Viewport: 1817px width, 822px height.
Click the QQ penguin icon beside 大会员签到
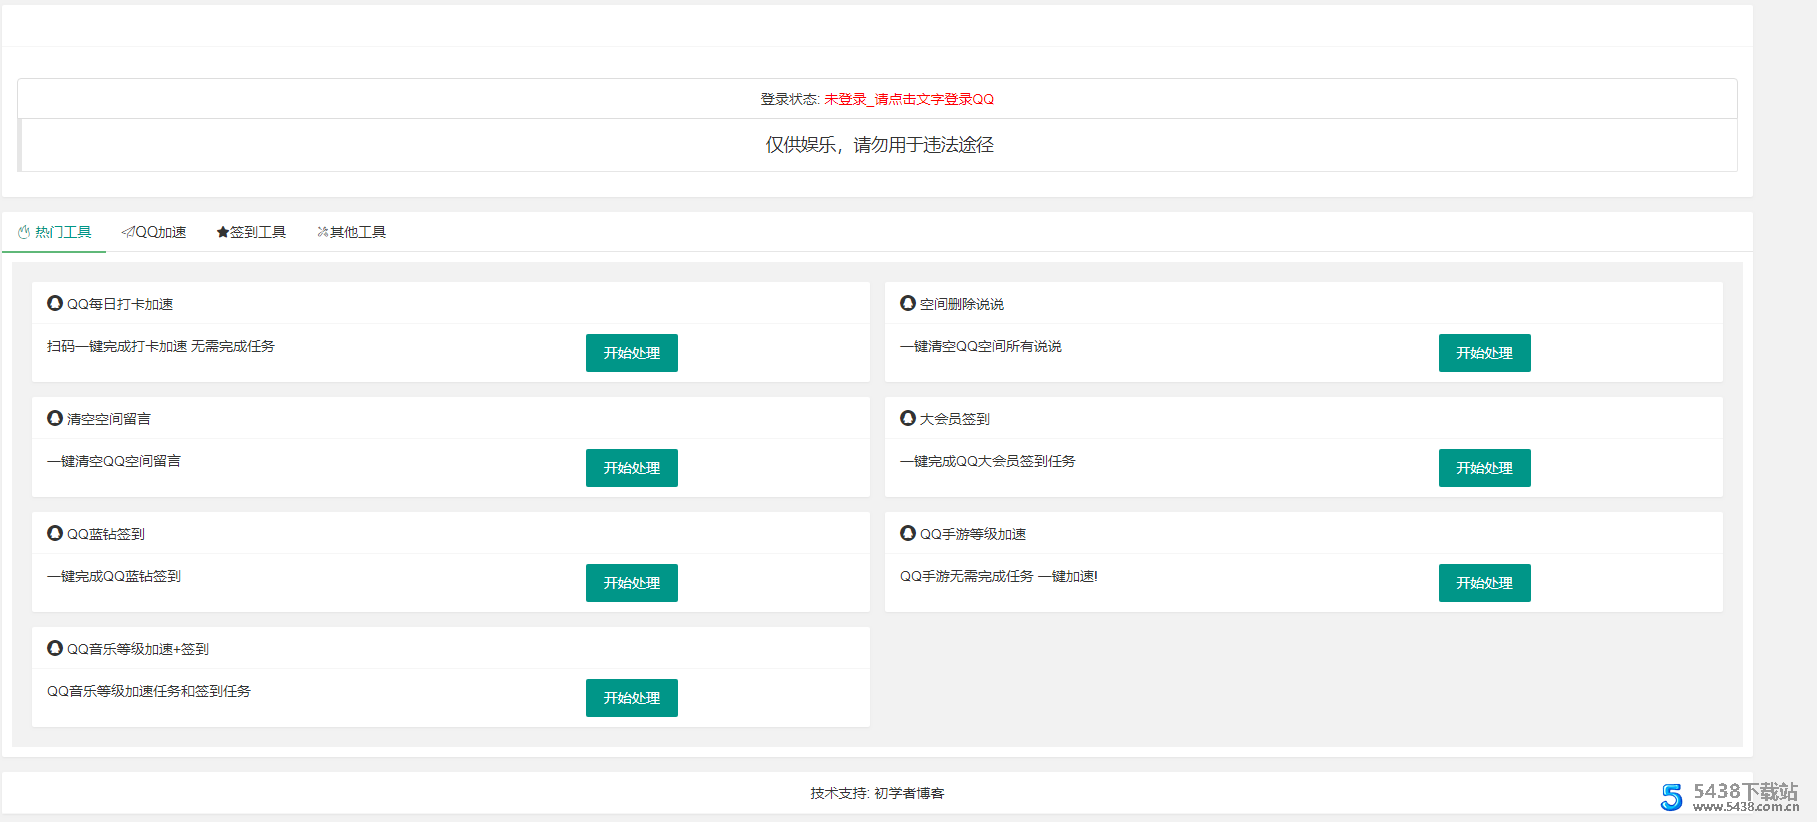pos(908,418)
